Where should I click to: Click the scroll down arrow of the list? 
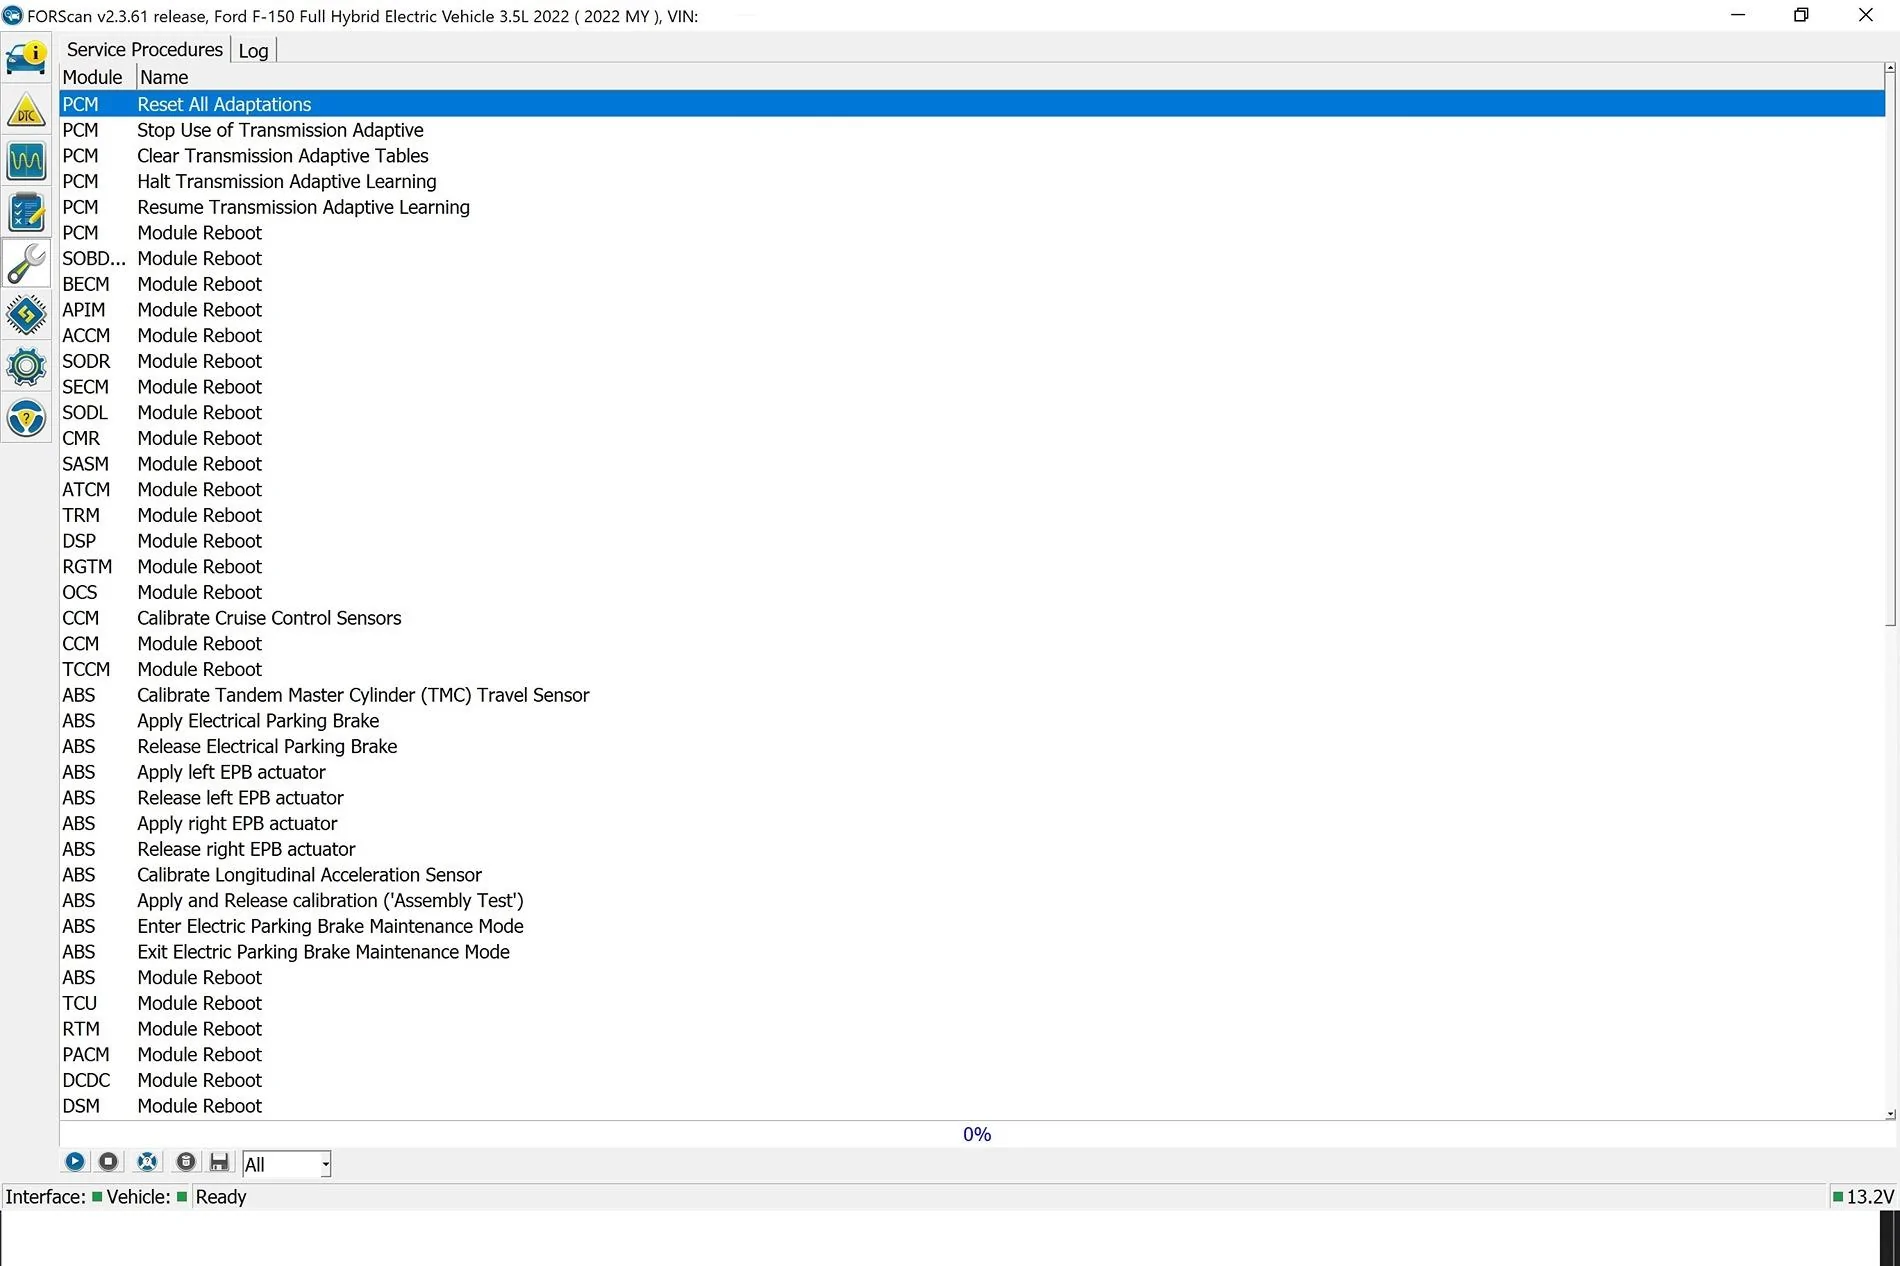[x=1889, y=1113]
